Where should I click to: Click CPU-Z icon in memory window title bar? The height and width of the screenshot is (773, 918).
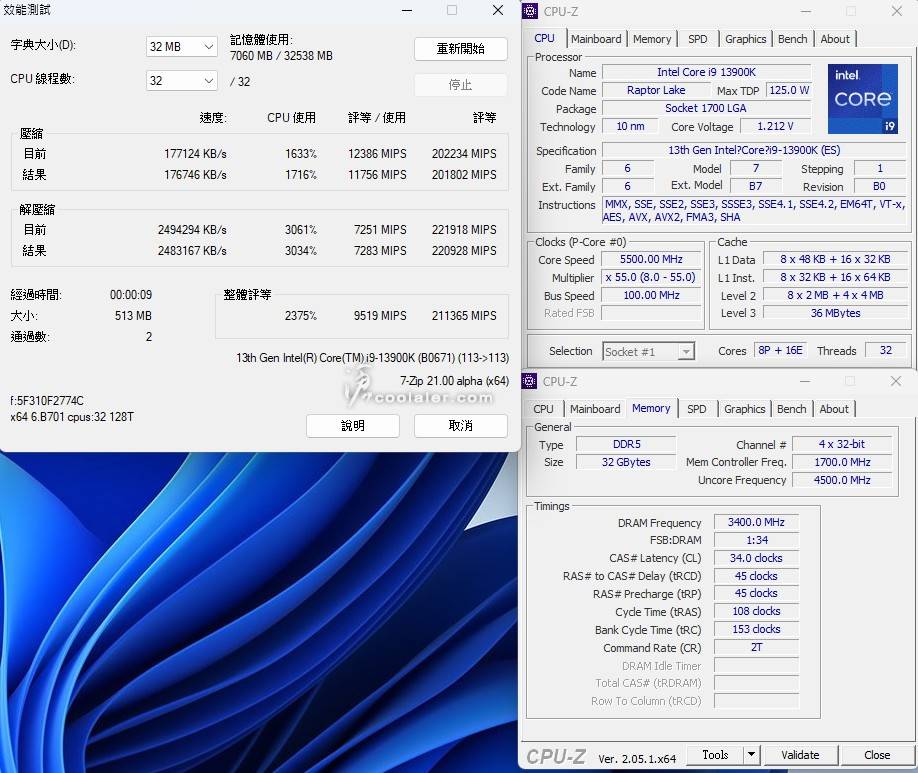pos(530,381)
